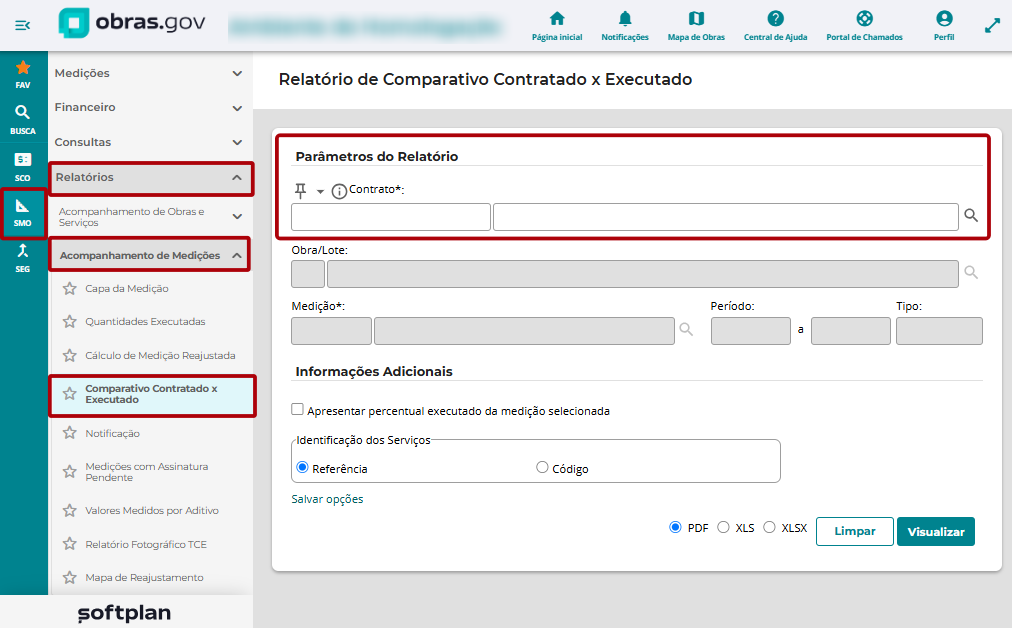Favorite Capa da Medição with its star

(x=70, y=289)
